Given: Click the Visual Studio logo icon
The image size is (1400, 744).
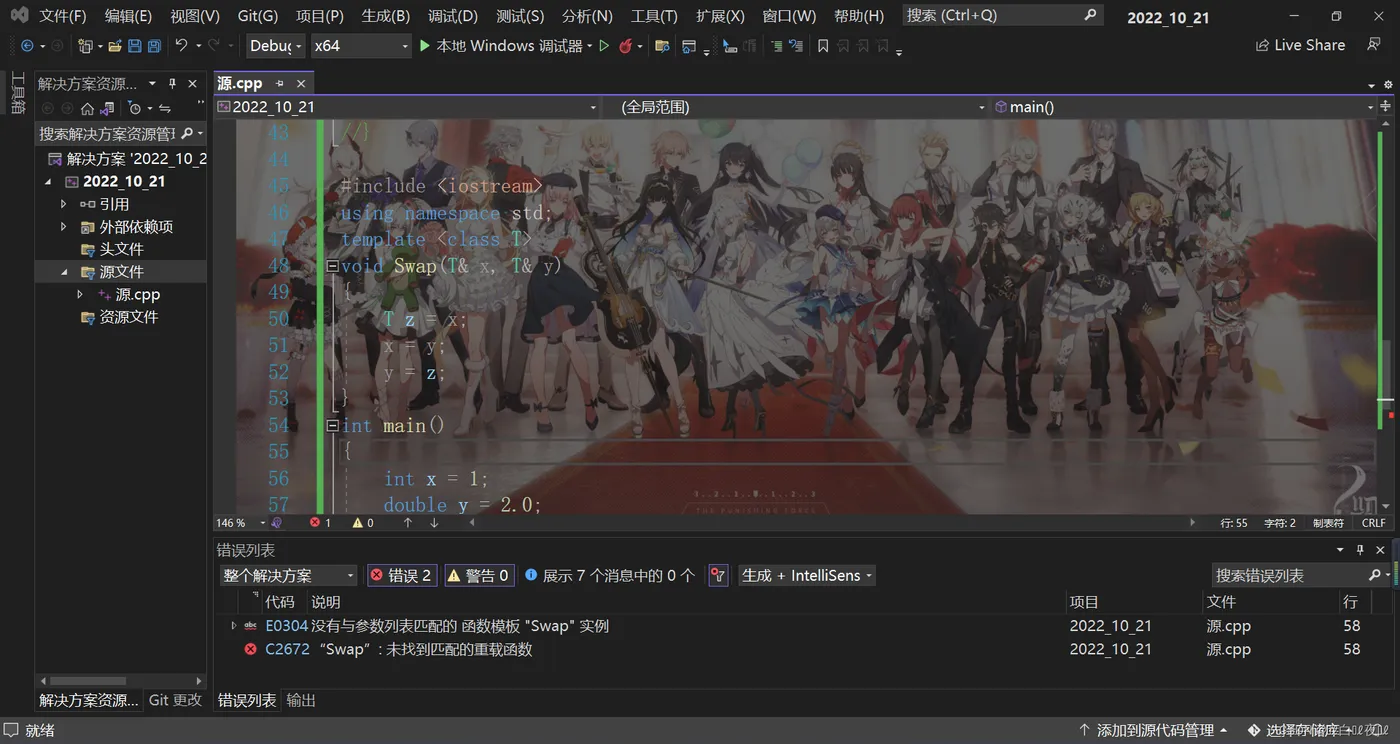Looking at the screenshot, I should click(x=19, y=16).
